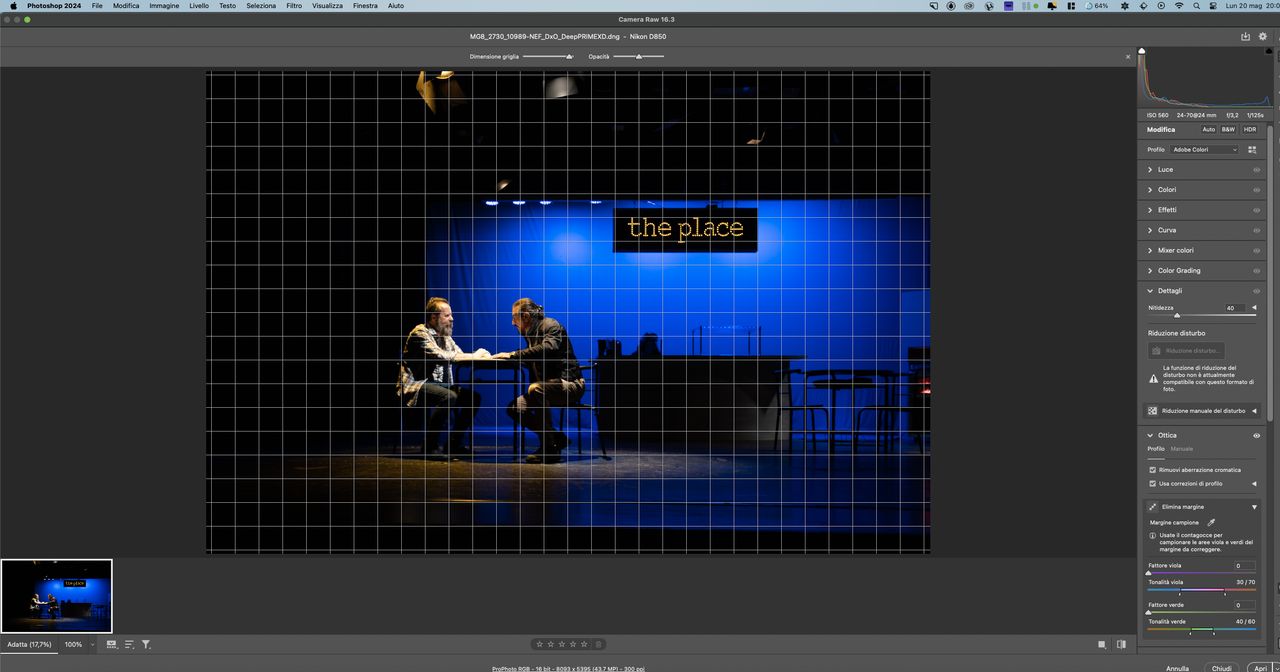Uncheck Rimuovi aberrazione cromatica
The height and width of the screenshot is (672, 1280).
(1153, 470)
